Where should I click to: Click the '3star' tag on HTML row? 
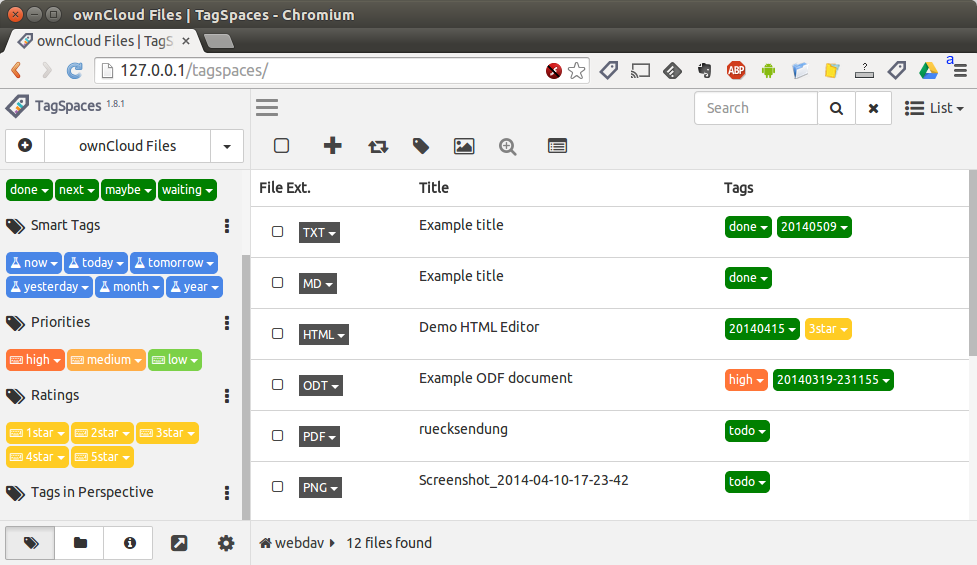pyautogui.click(x=828, y=329)
